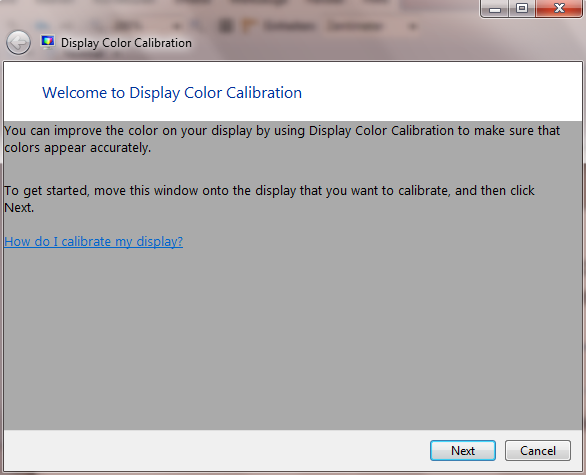Click the back arrow button
The width and height of the screenshot is (586, 475).
click(x=18, y=43)
